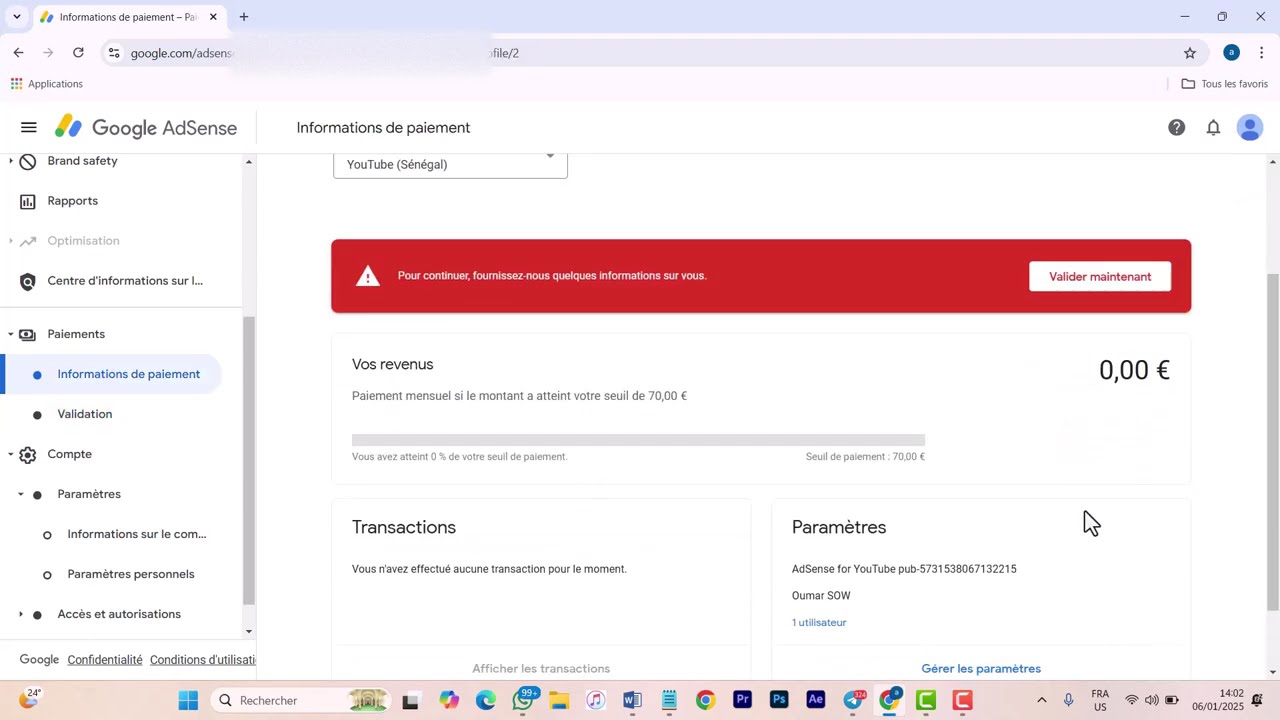Open the Applications shortcut in bookmarks bar

pos(46,84)
